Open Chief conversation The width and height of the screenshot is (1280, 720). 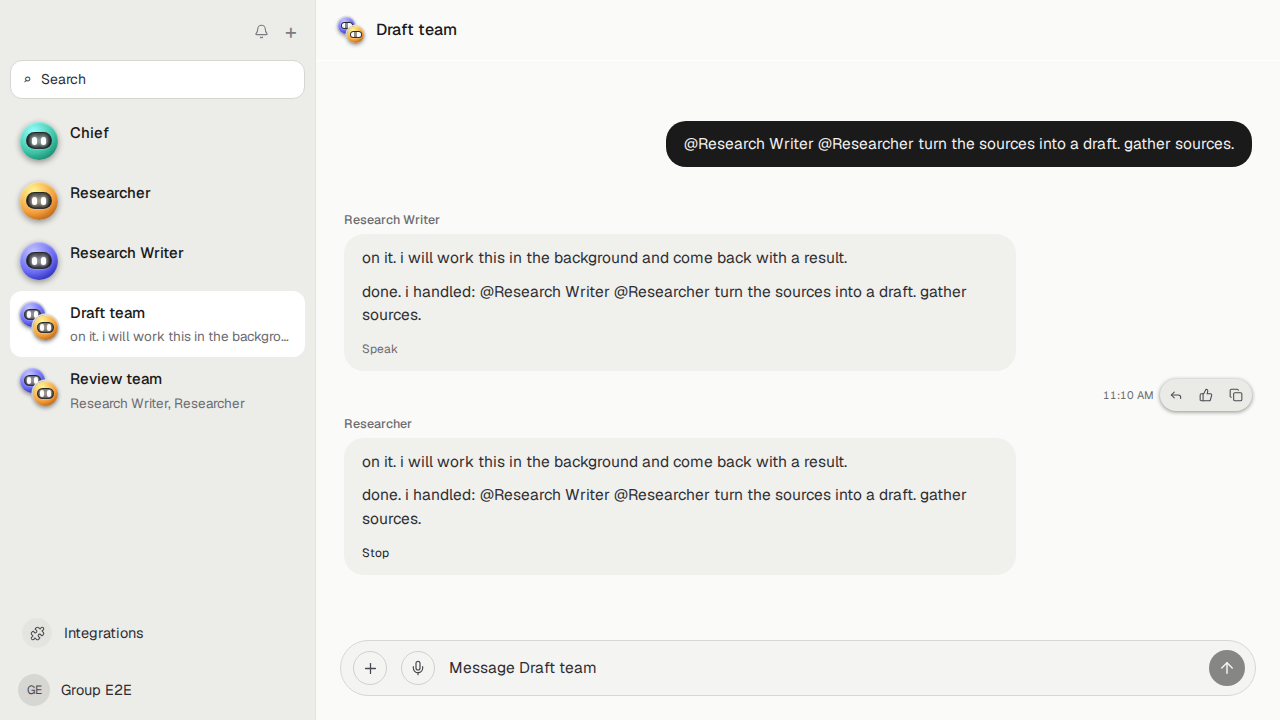157,141
